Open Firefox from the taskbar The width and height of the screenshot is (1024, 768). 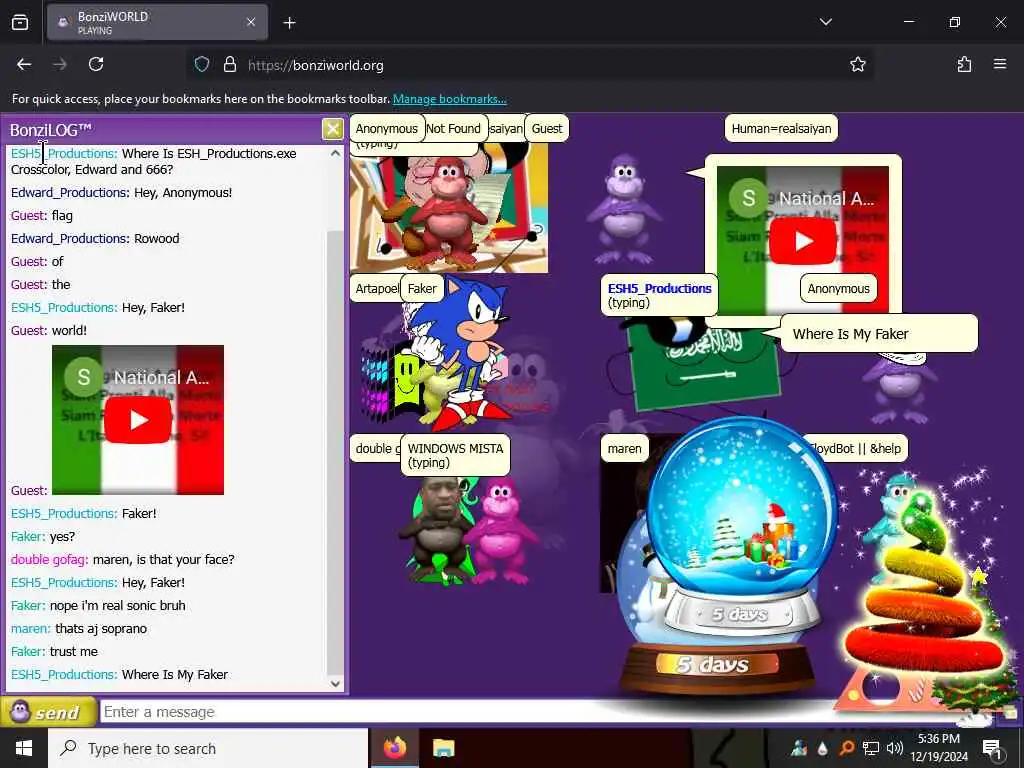click(x=394, y=748)
